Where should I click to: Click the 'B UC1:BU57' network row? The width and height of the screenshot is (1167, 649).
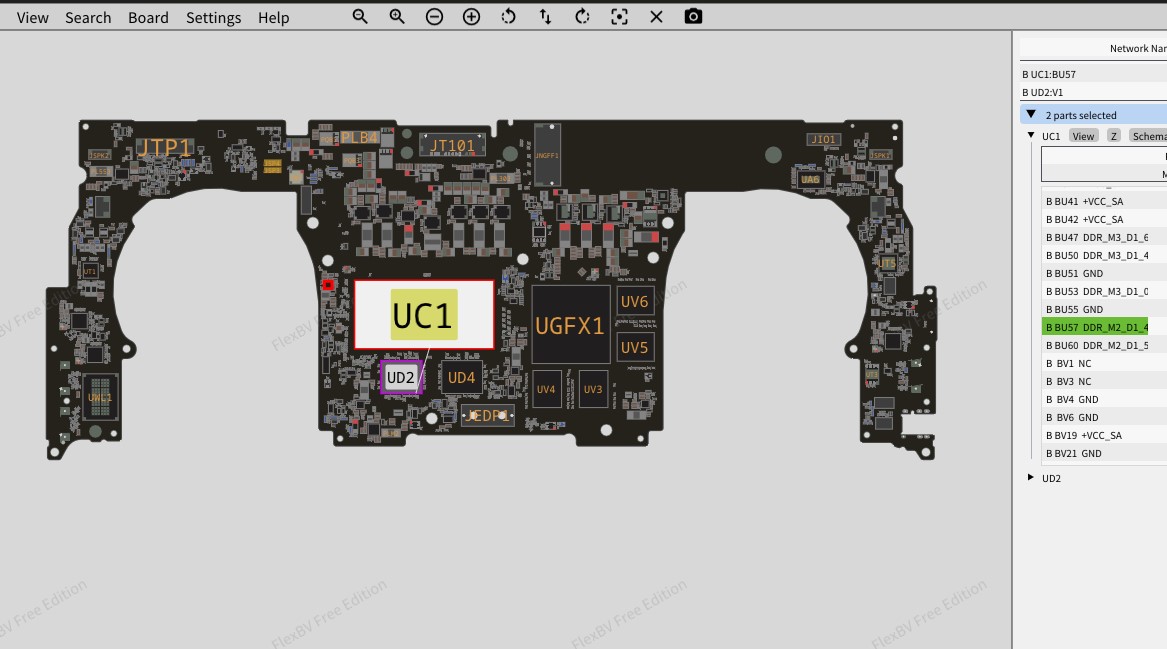1093,74
